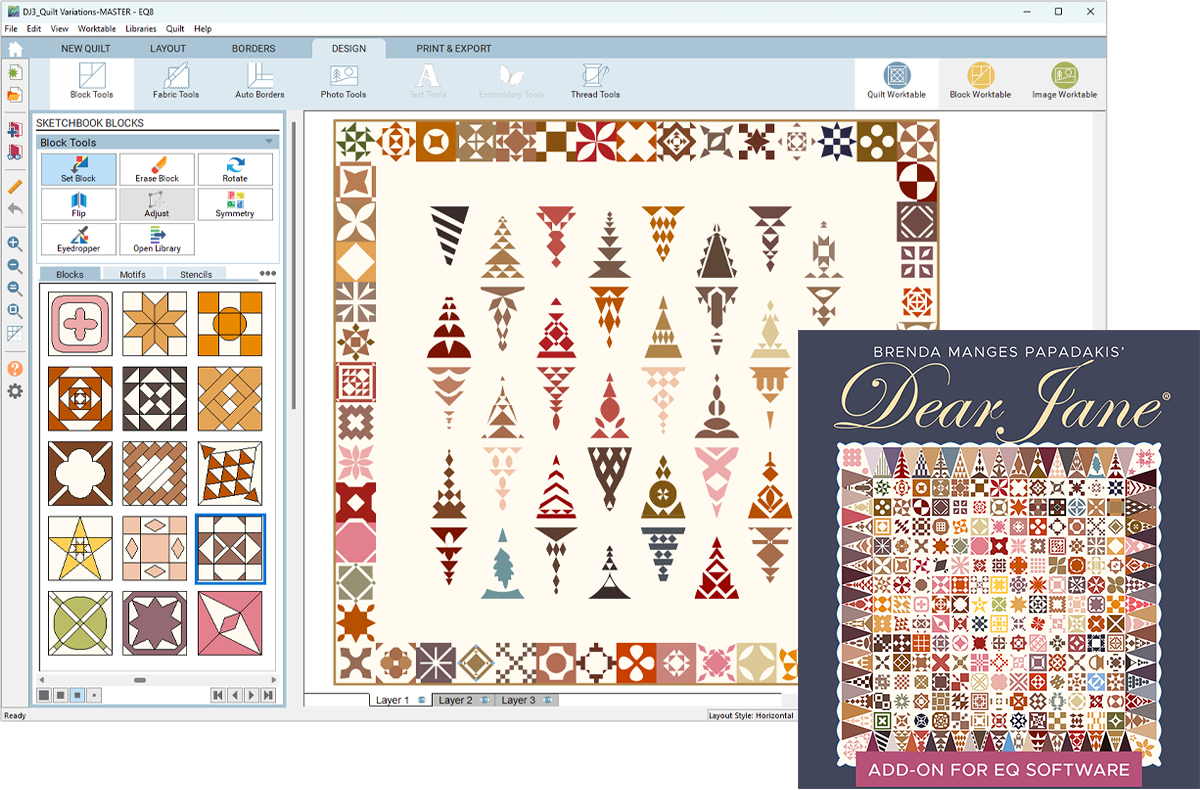1200x790 pixels.
Task: Jump to first block in sketchbook
Action: [218, 694]
